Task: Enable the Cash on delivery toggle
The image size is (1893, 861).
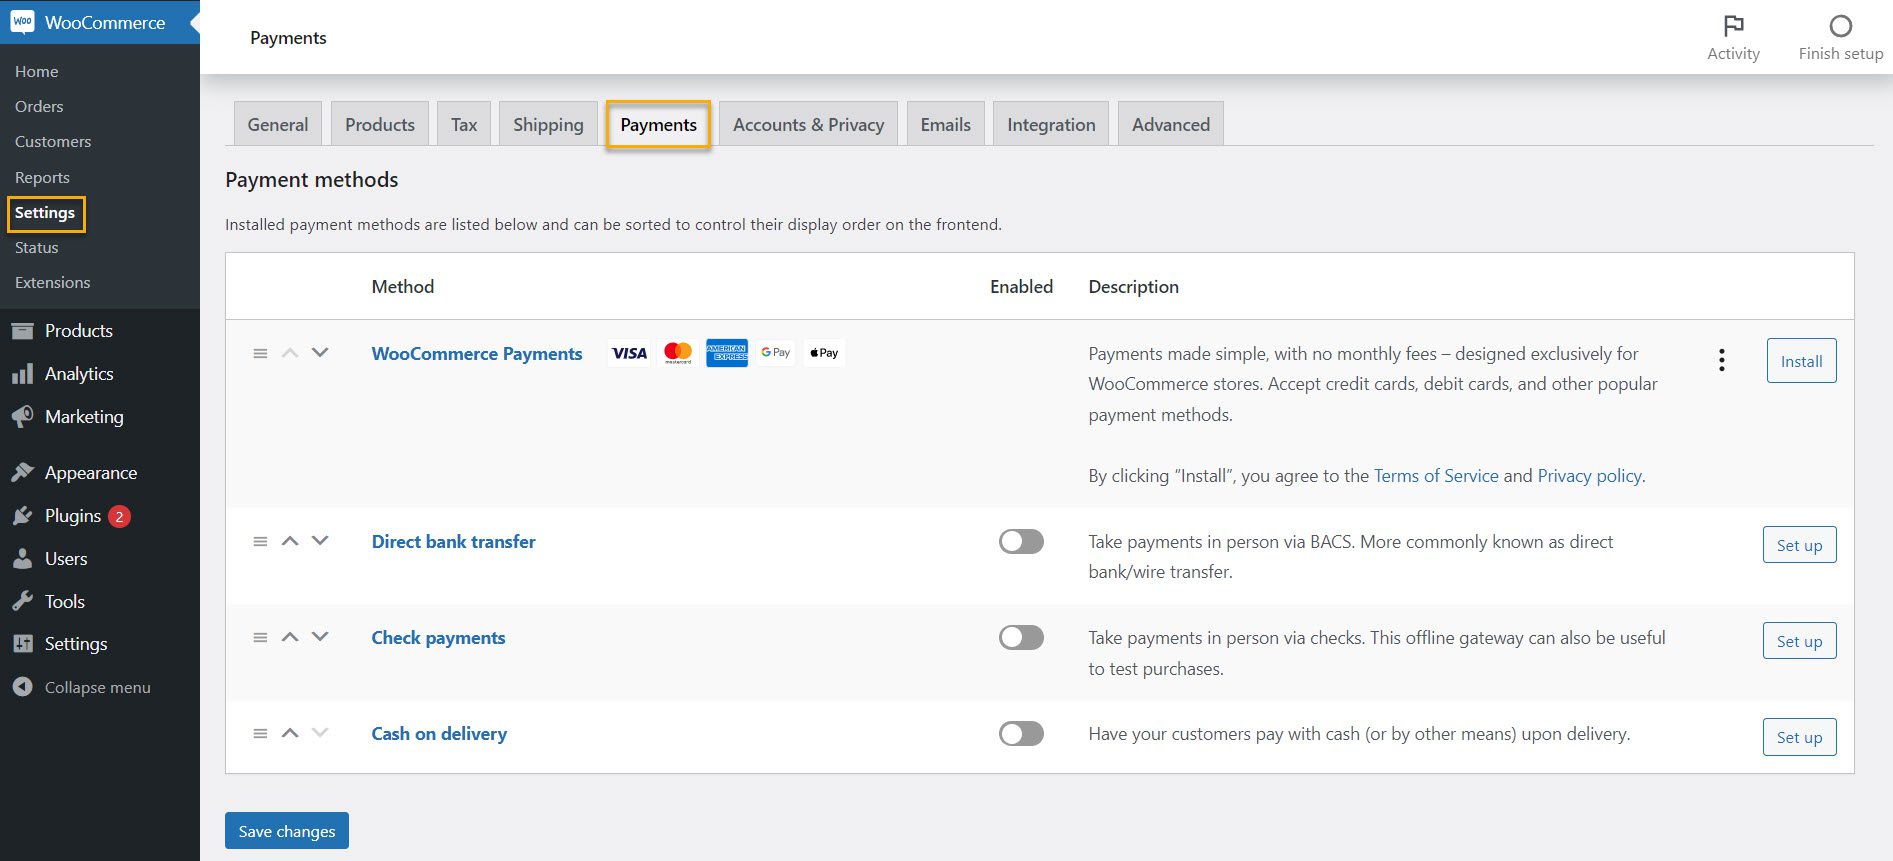Action: pos(1021,733)
